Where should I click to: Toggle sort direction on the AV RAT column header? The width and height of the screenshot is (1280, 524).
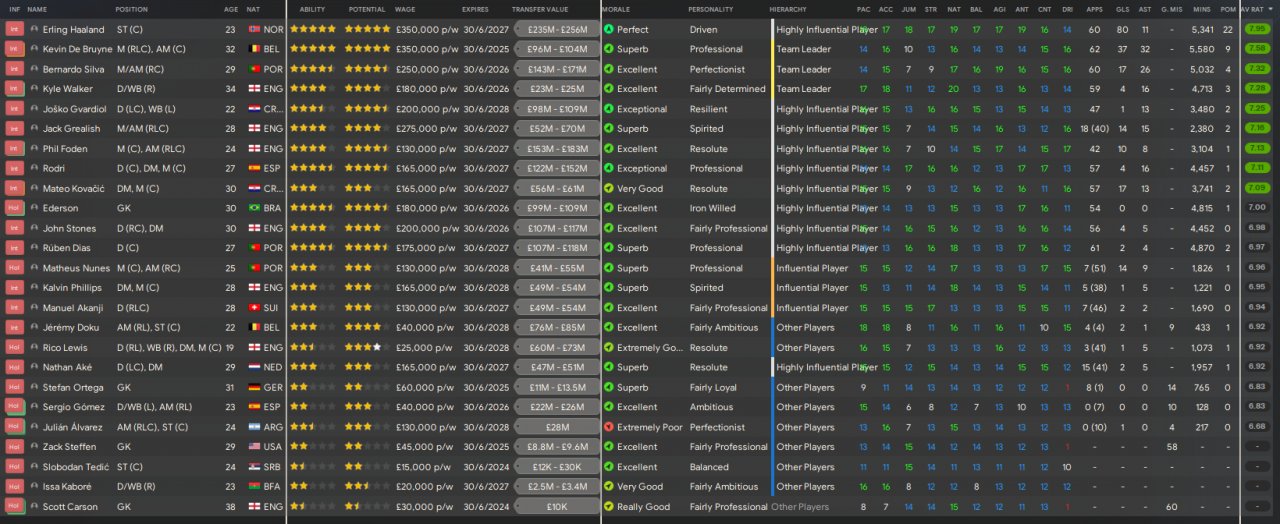(1256, 9)
